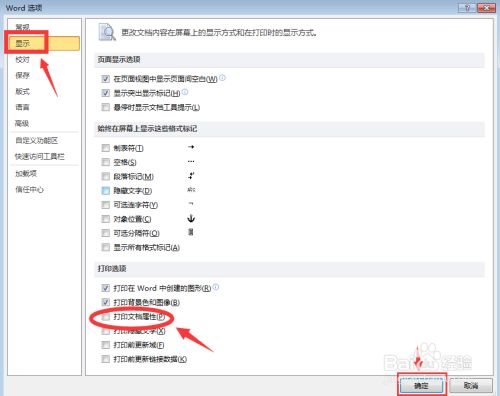500x396 pixels.
Task: Open 快速访问工具栏 settings
Action: [40, 156]
